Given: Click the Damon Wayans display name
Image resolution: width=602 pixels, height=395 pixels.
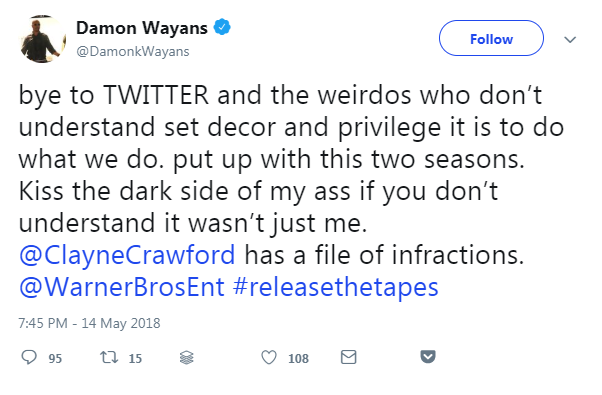Looking at the screenshot, I should click(x=142, y=28).
